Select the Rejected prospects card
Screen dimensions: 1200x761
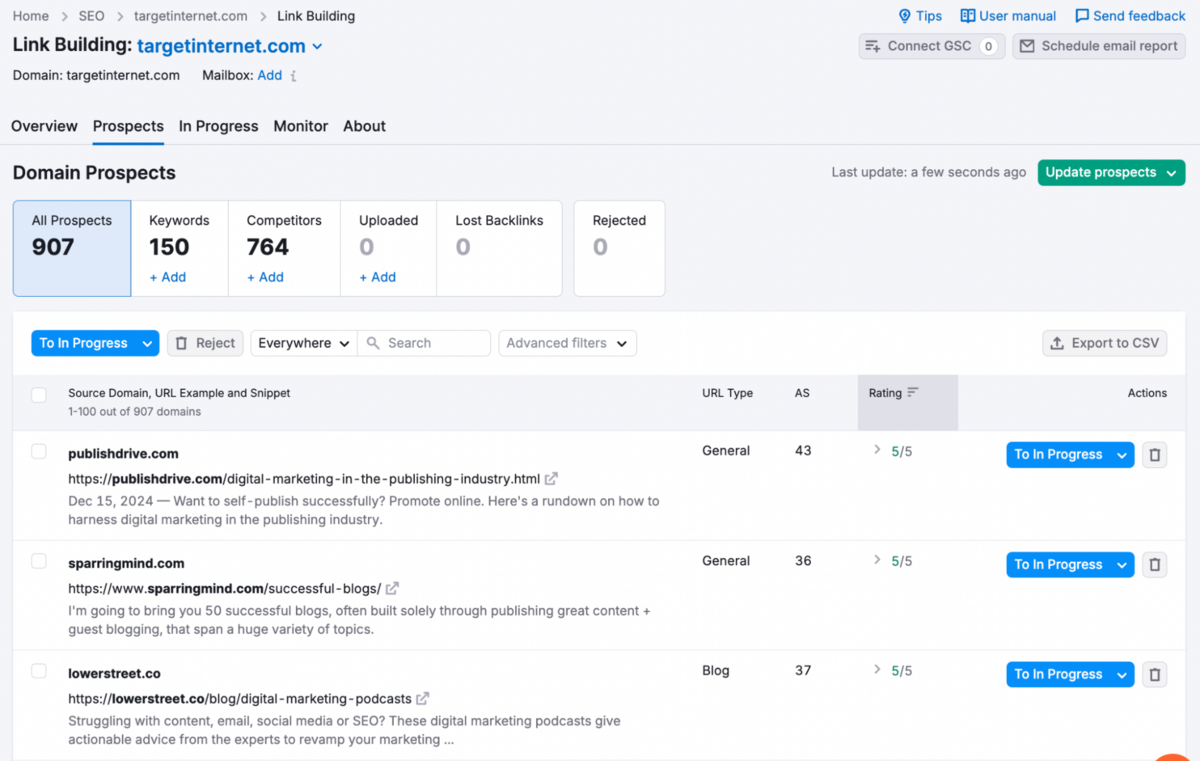click(619, 248)
